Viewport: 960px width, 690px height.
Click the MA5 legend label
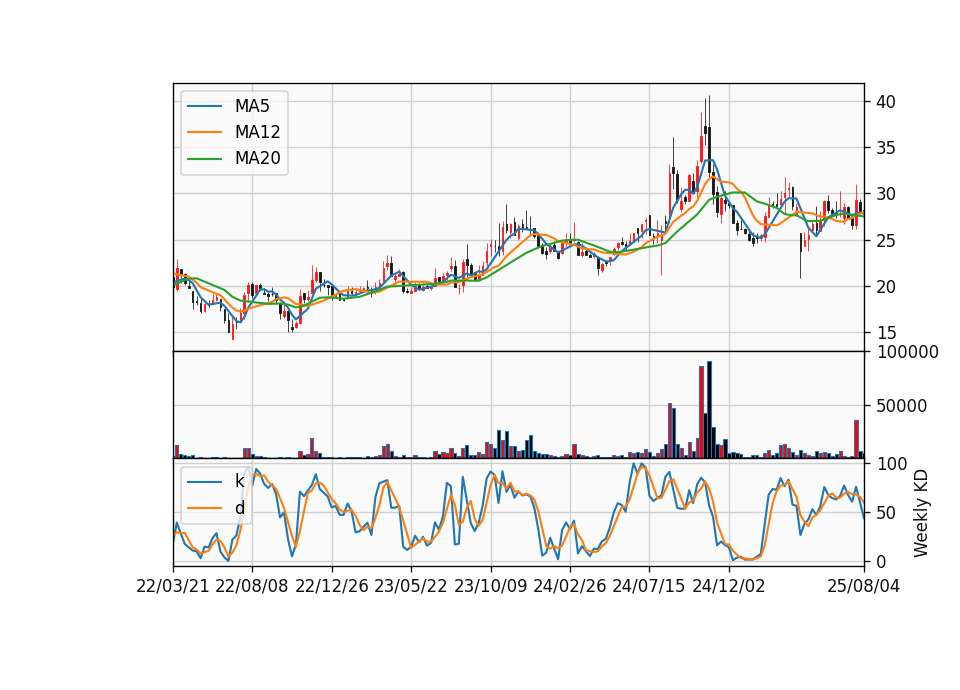(x=252, y=106)
